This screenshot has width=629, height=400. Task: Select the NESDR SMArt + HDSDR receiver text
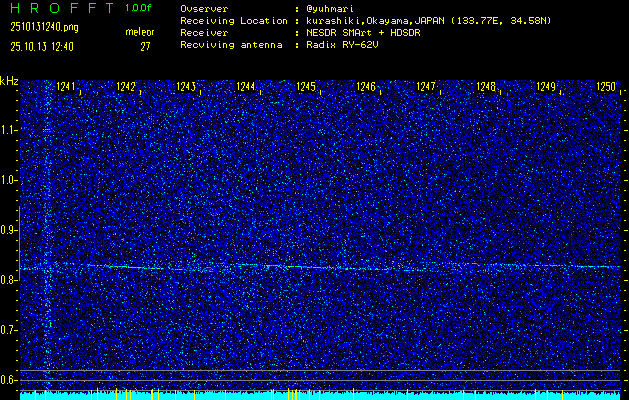click(x=365, y=32)
